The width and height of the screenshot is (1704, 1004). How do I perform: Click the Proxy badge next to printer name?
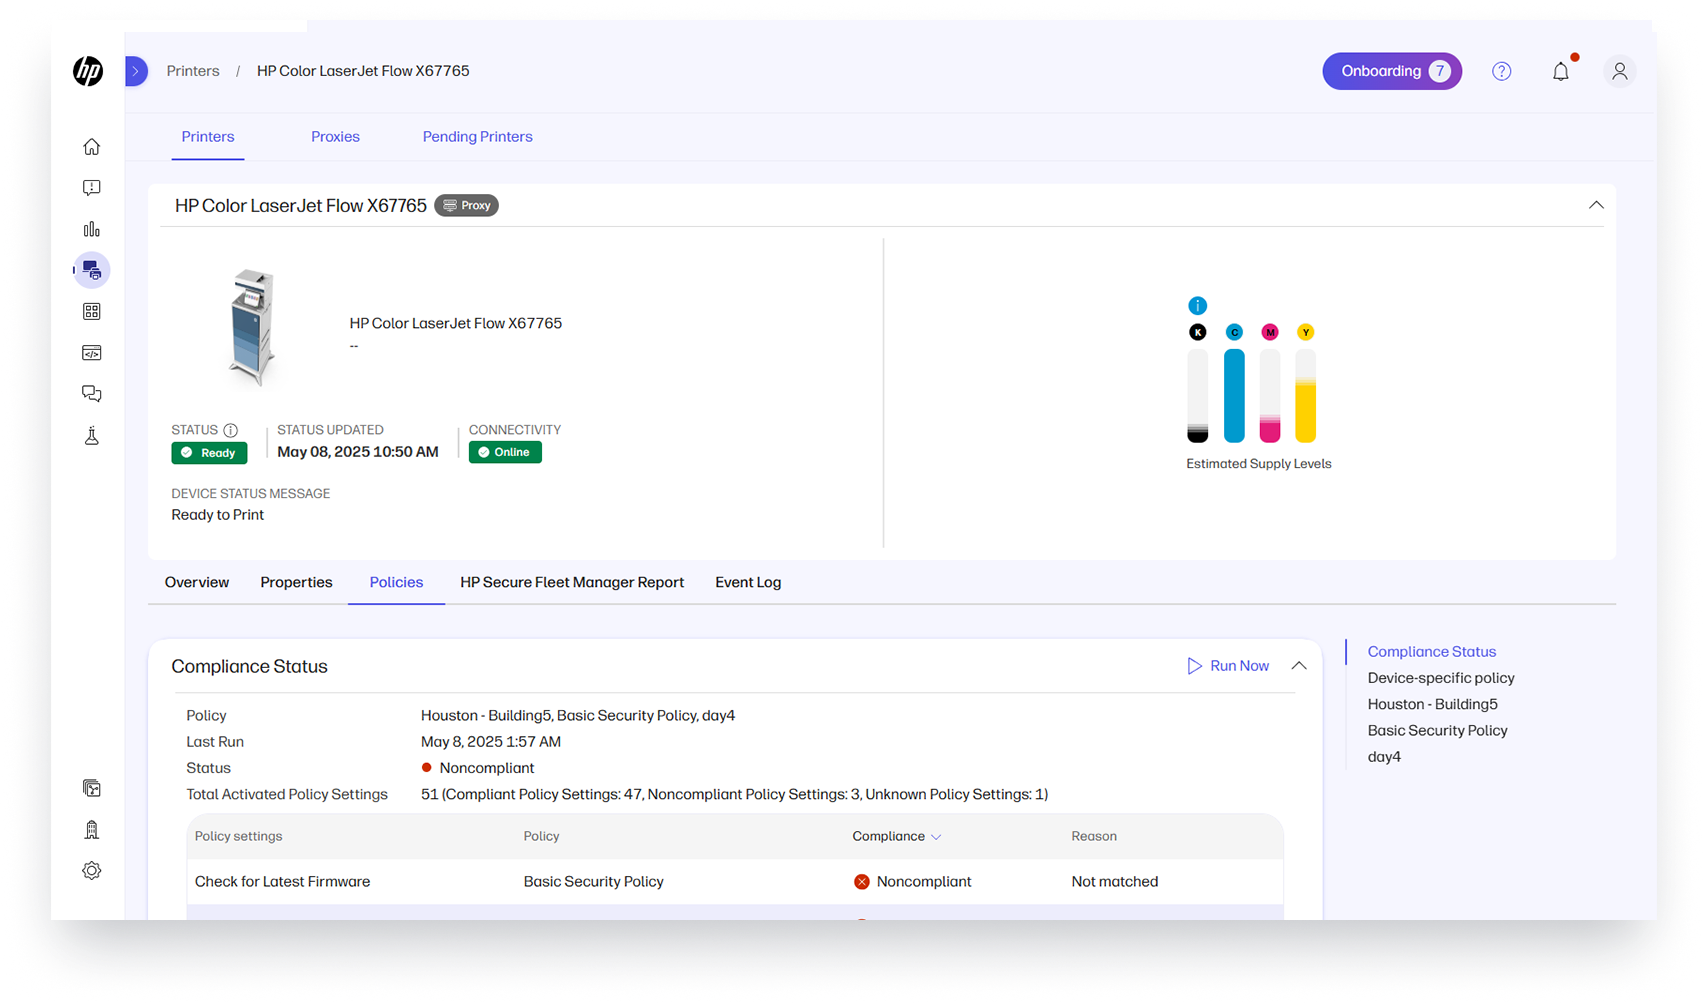467,205
